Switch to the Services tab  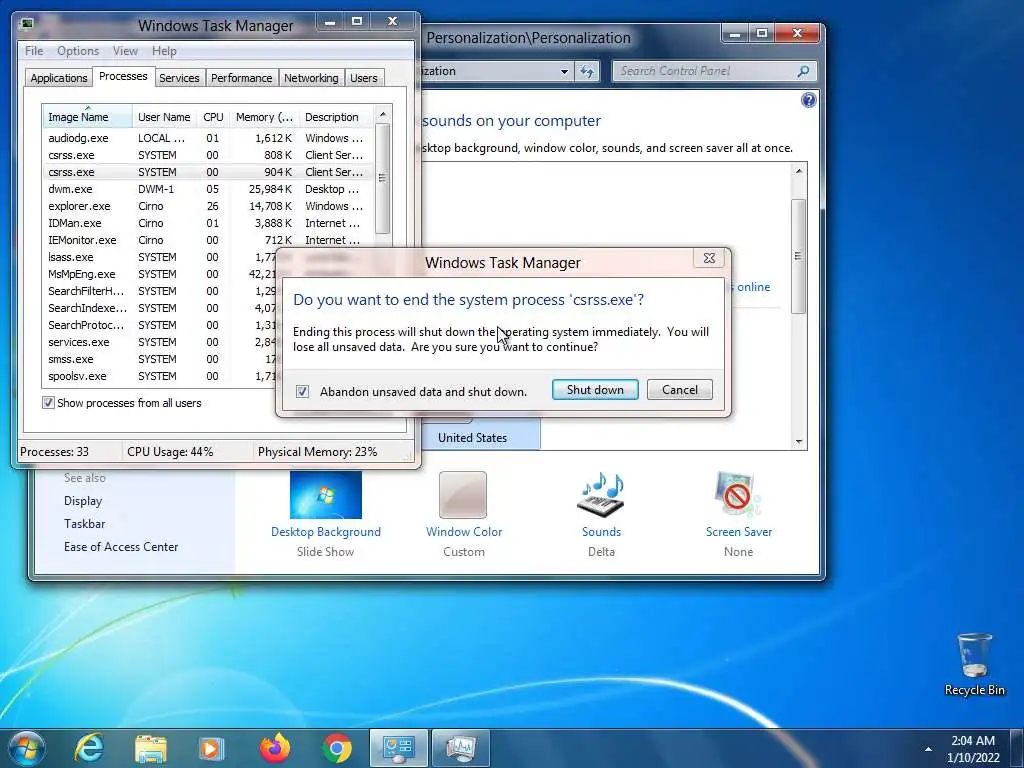pyautogui.click(x=179, y=78)
